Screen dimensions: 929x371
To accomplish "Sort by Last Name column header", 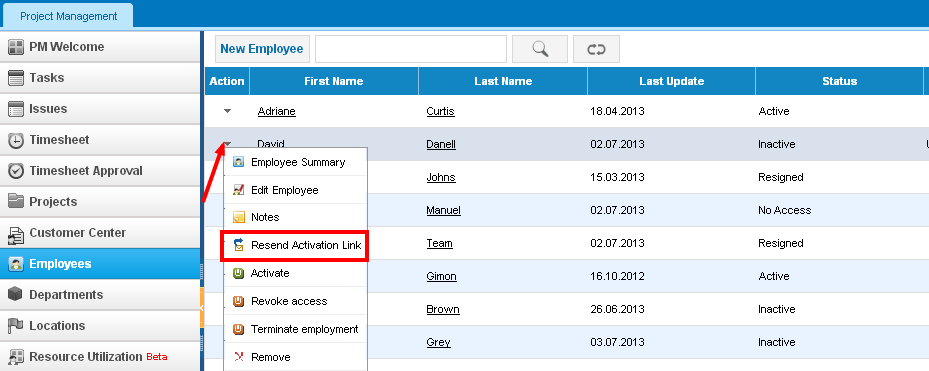I will click(x=503, y=81).
